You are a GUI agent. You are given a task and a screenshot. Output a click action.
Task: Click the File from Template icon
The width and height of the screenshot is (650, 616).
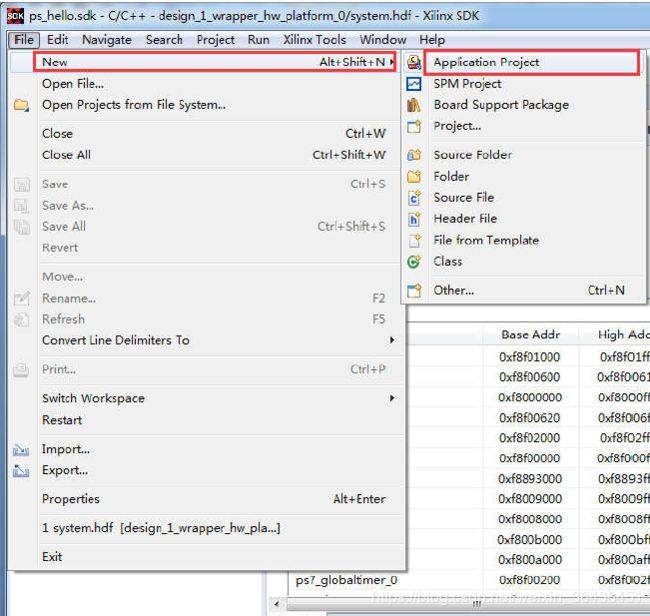(x=414, y=240)
